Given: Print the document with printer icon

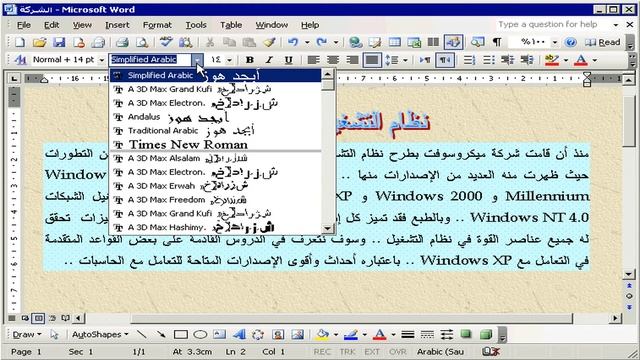Looking at the screenshot, I should pos(122,42).
